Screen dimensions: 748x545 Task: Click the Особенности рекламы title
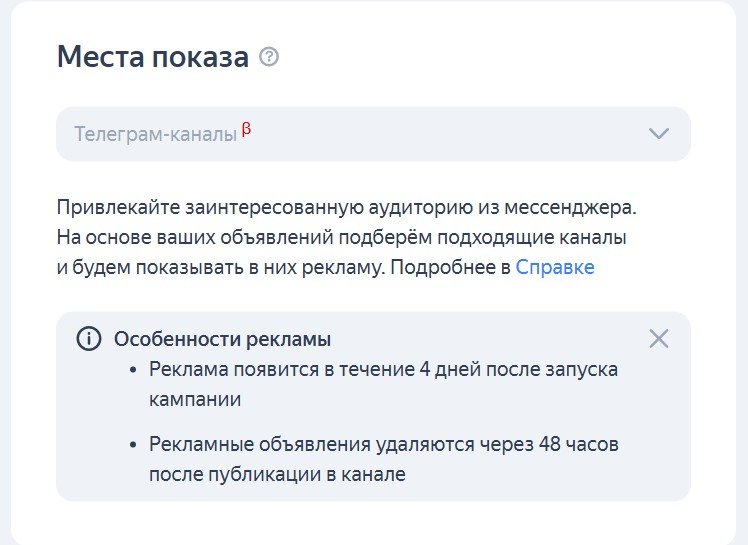222,339
